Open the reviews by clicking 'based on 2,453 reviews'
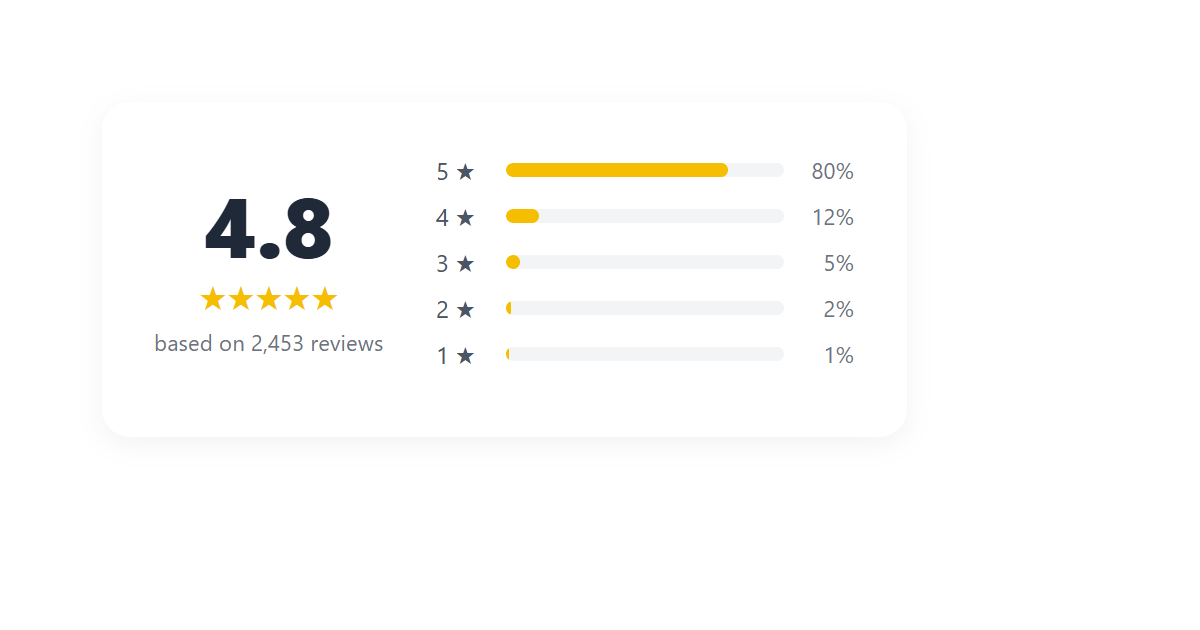Screen dimensions: 1200x630 click(x=268, y=343)
